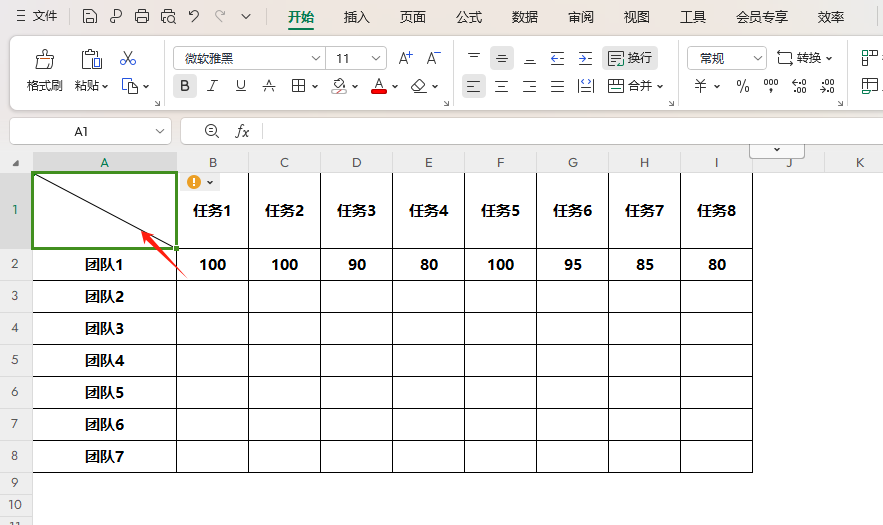883x525 pixels.
Task: Center text horizontally
Action: [x=501, y=86]
